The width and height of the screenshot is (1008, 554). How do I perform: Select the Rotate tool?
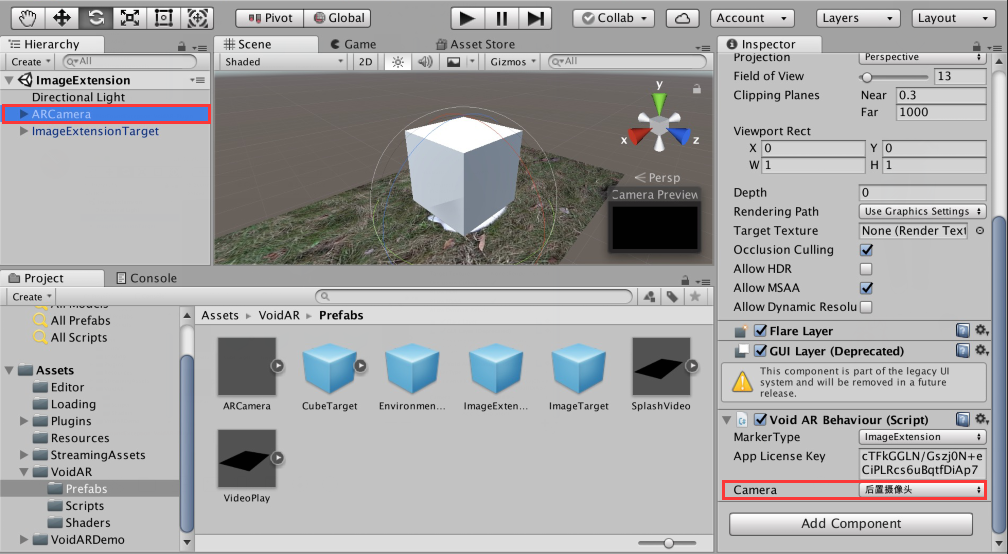[x=95, y=18]
